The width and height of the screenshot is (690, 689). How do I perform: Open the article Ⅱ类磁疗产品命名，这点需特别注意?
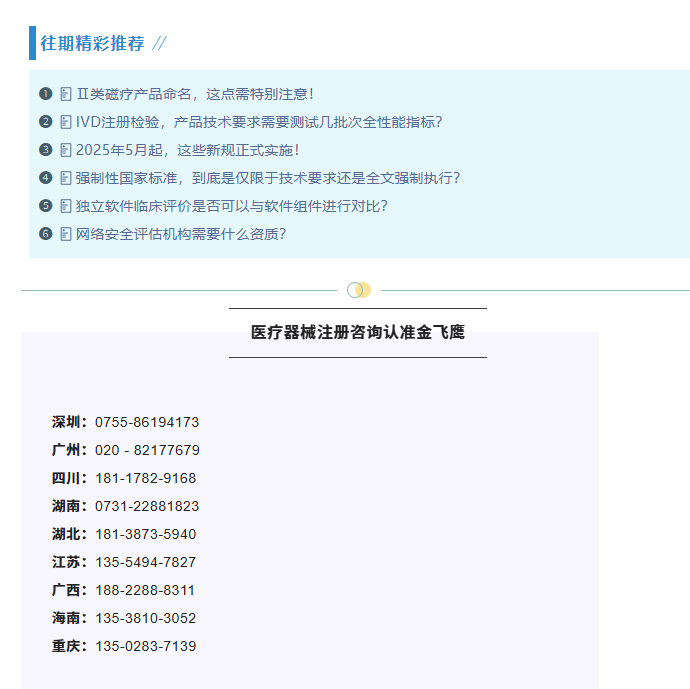(x=195, y=94)
